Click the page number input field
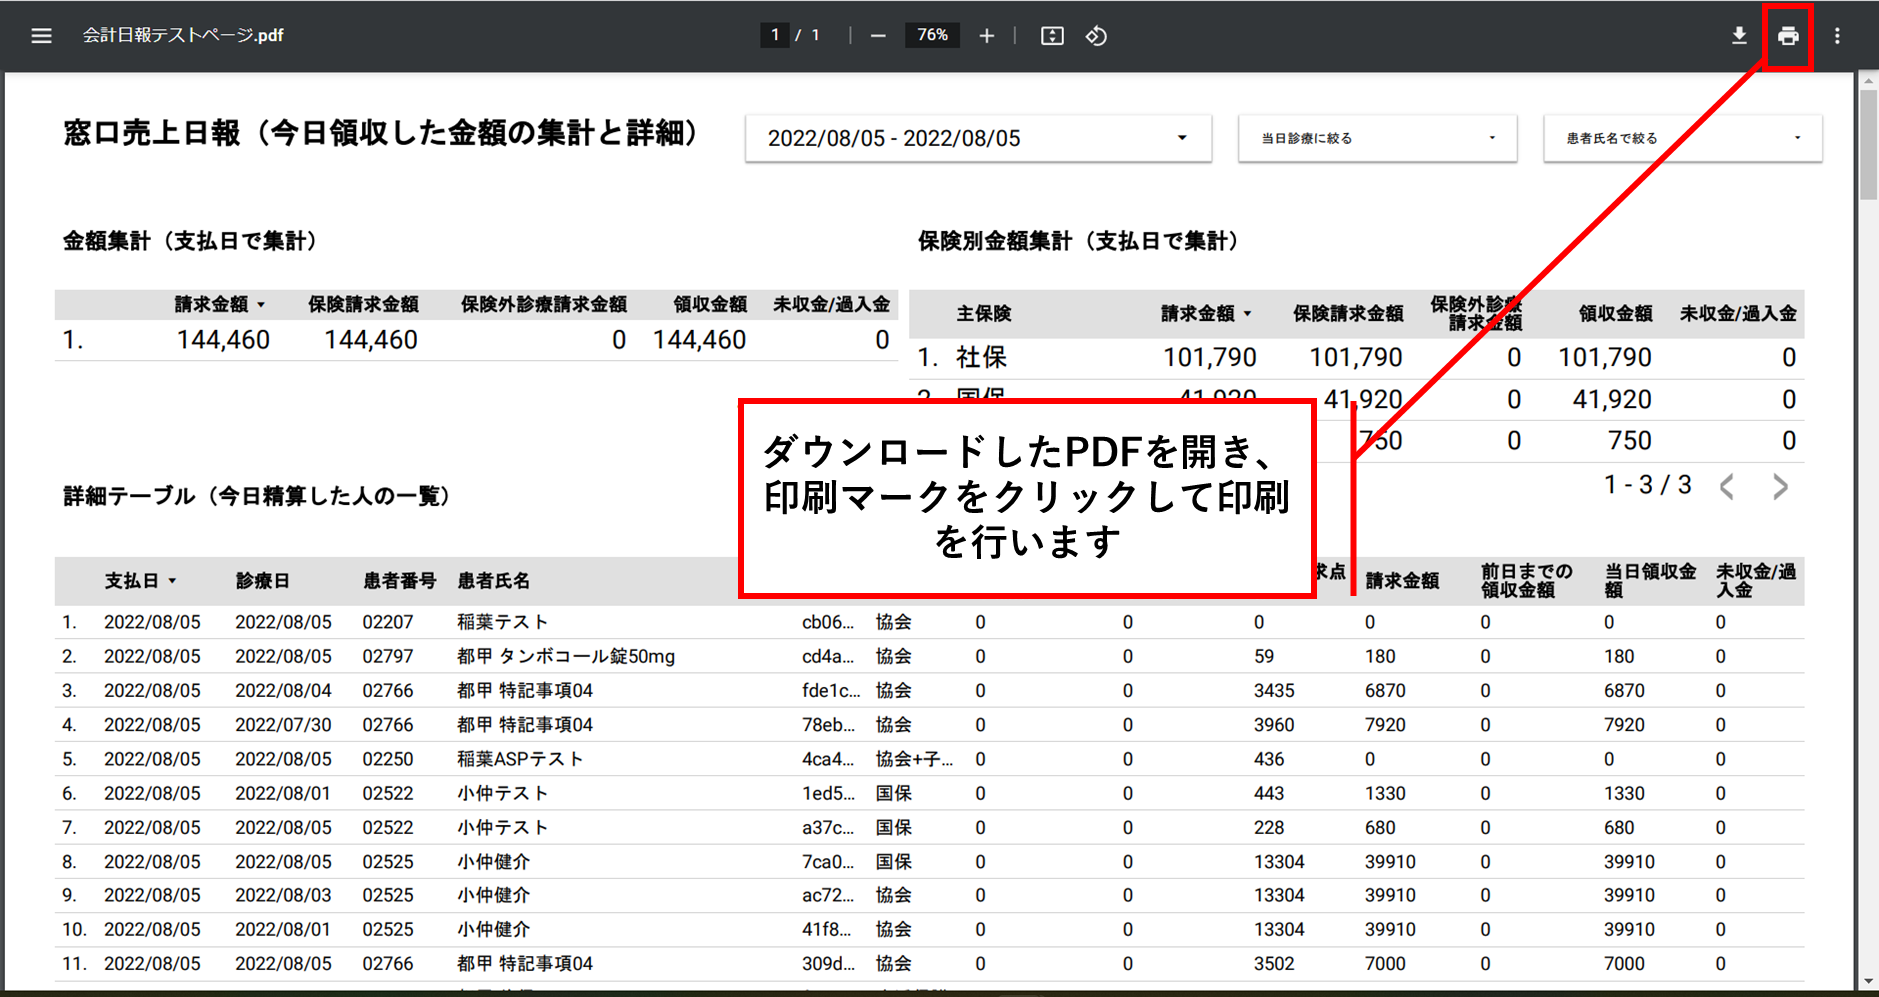The image size is (1879, 997). point(774,36)
